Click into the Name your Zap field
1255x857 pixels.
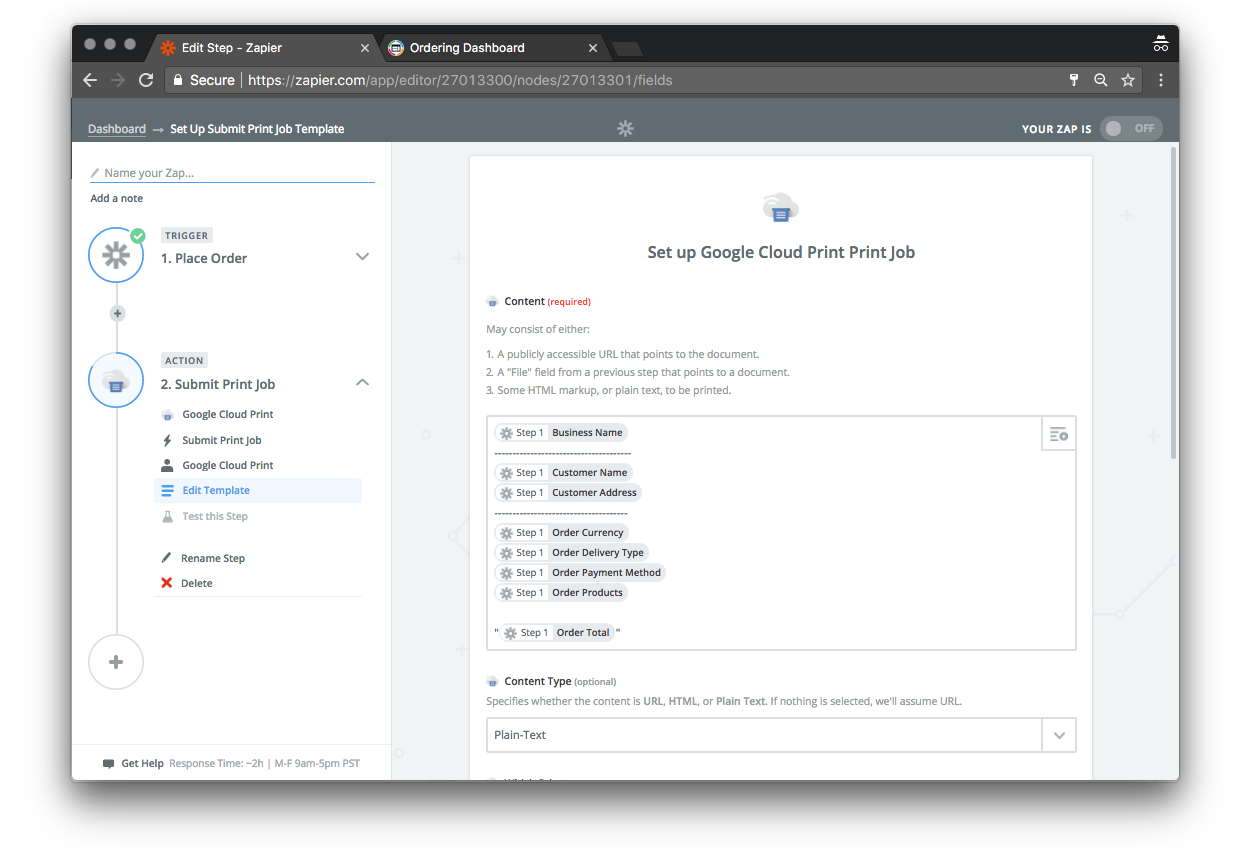point(232,173)
